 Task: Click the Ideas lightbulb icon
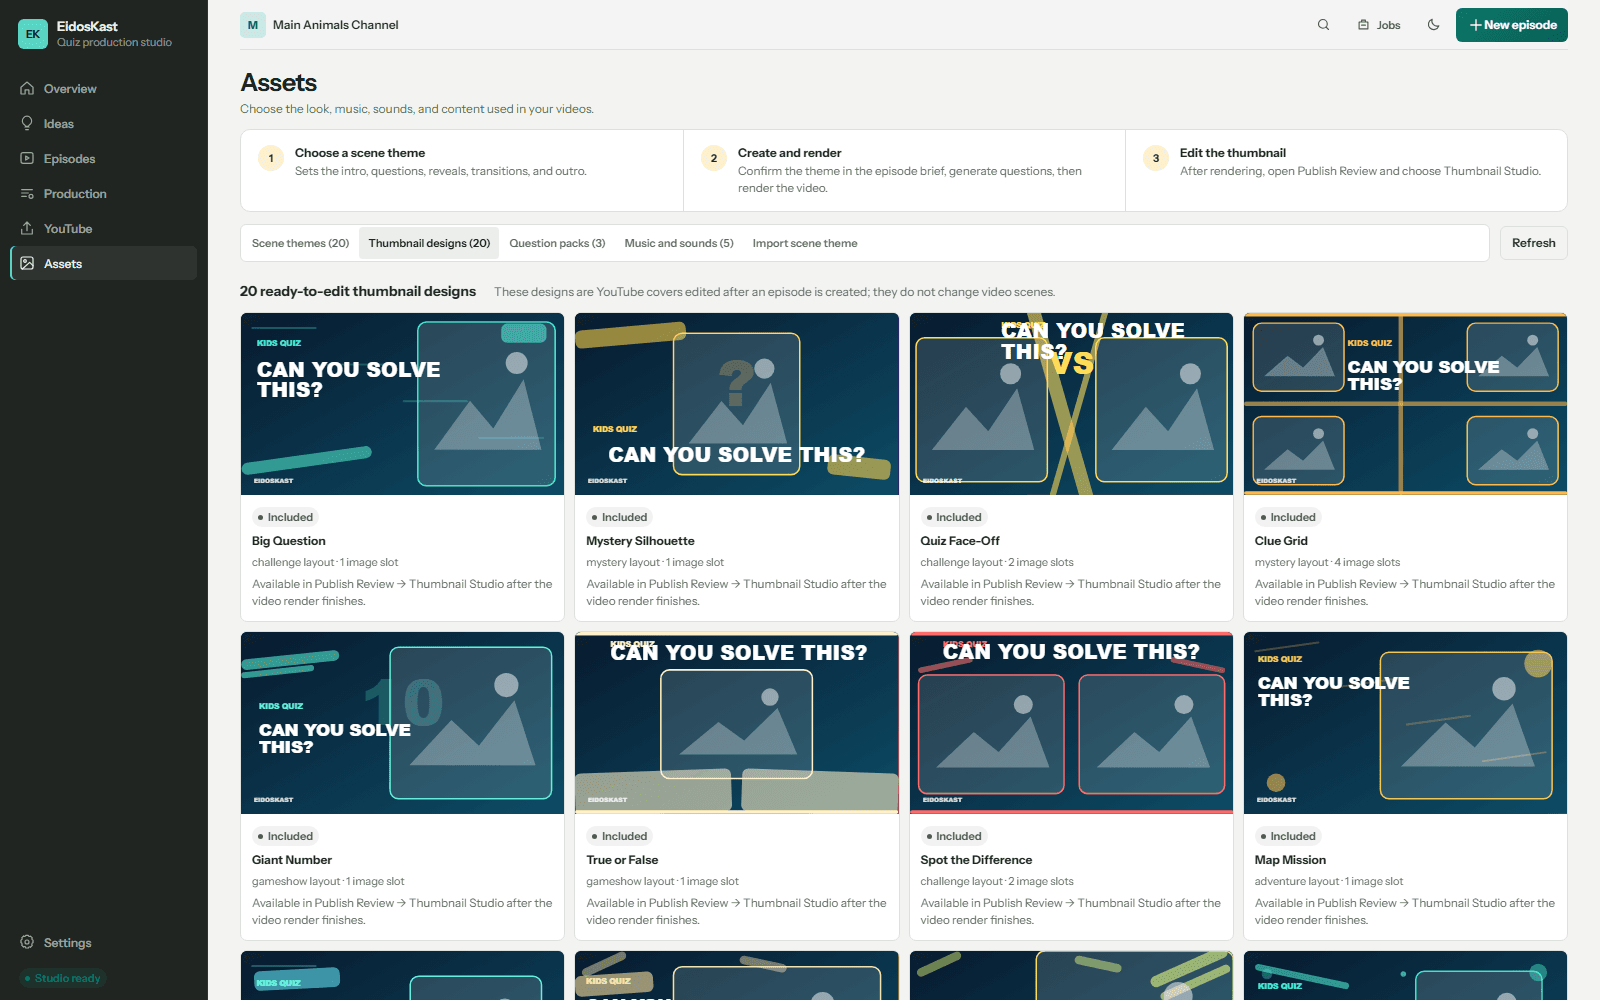click(27, 124)
